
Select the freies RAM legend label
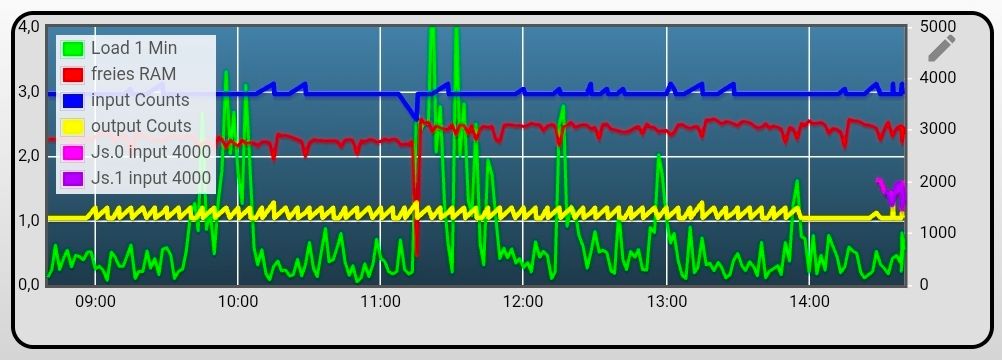click(x=133, y=74)
